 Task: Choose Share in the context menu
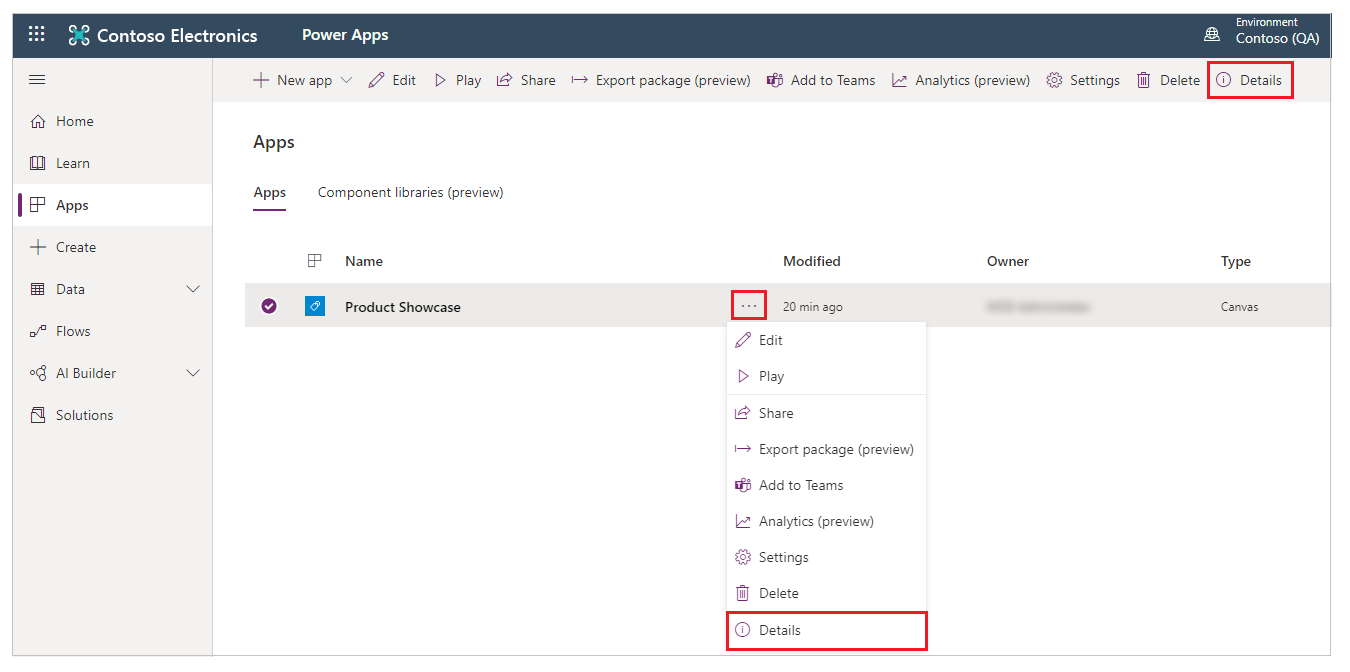pos(777,412)
